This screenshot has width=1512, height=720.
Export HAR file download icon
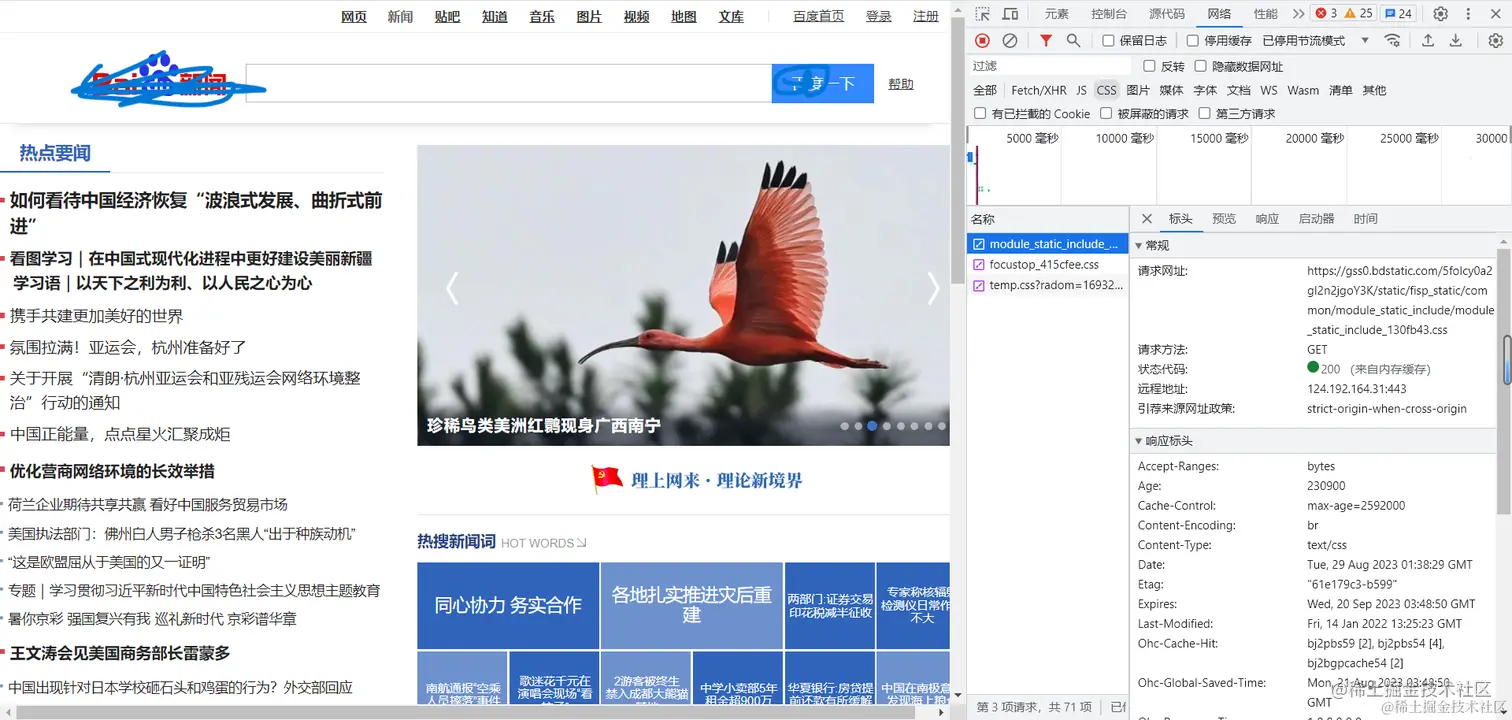(1456, 40)
